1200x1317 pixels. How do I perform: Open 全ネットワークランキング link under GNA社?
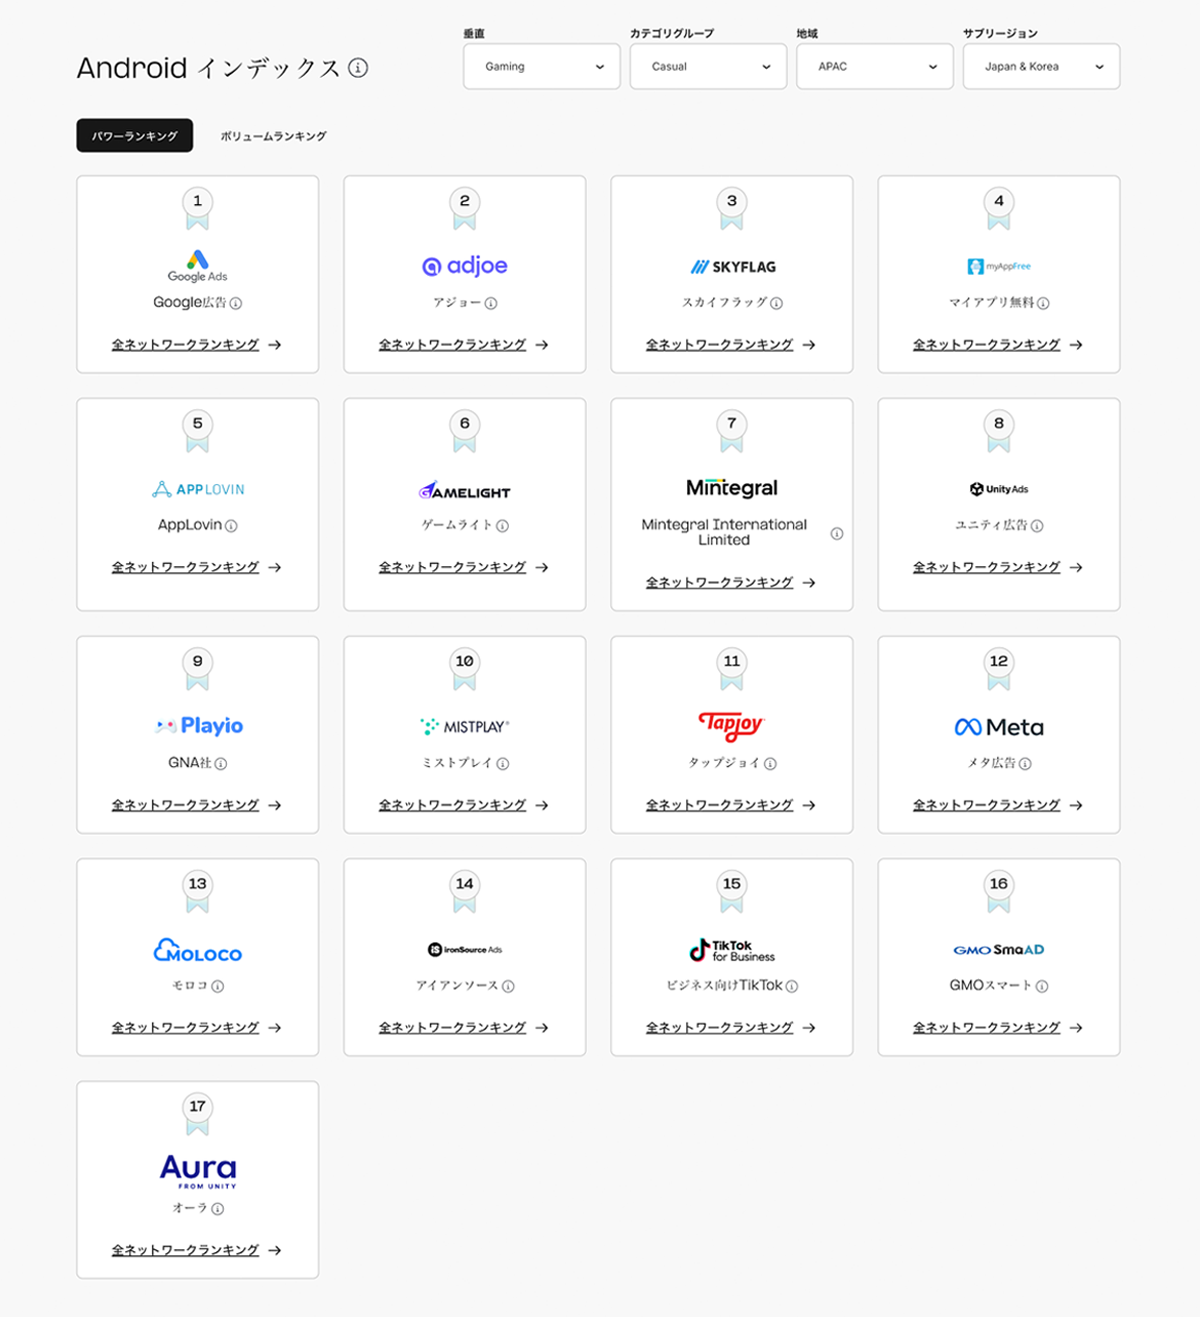tap(196, 806)
